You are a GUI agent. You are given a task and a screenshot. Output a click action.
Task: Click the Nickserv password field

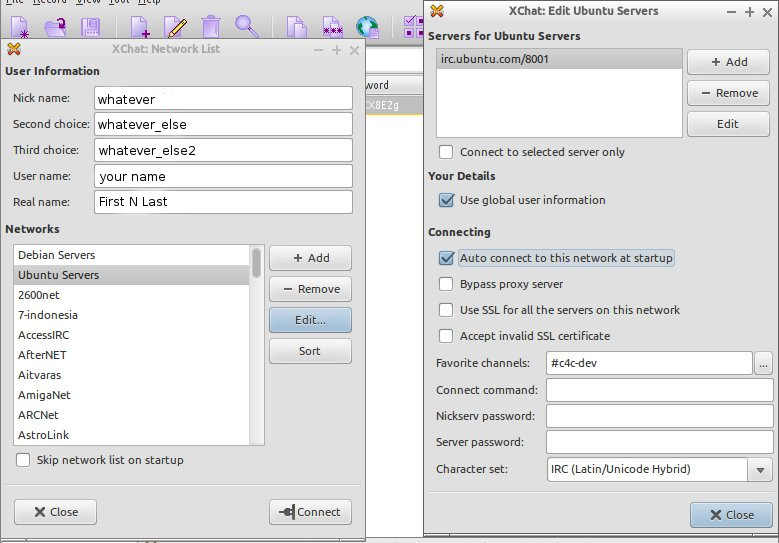pos(659,416)
